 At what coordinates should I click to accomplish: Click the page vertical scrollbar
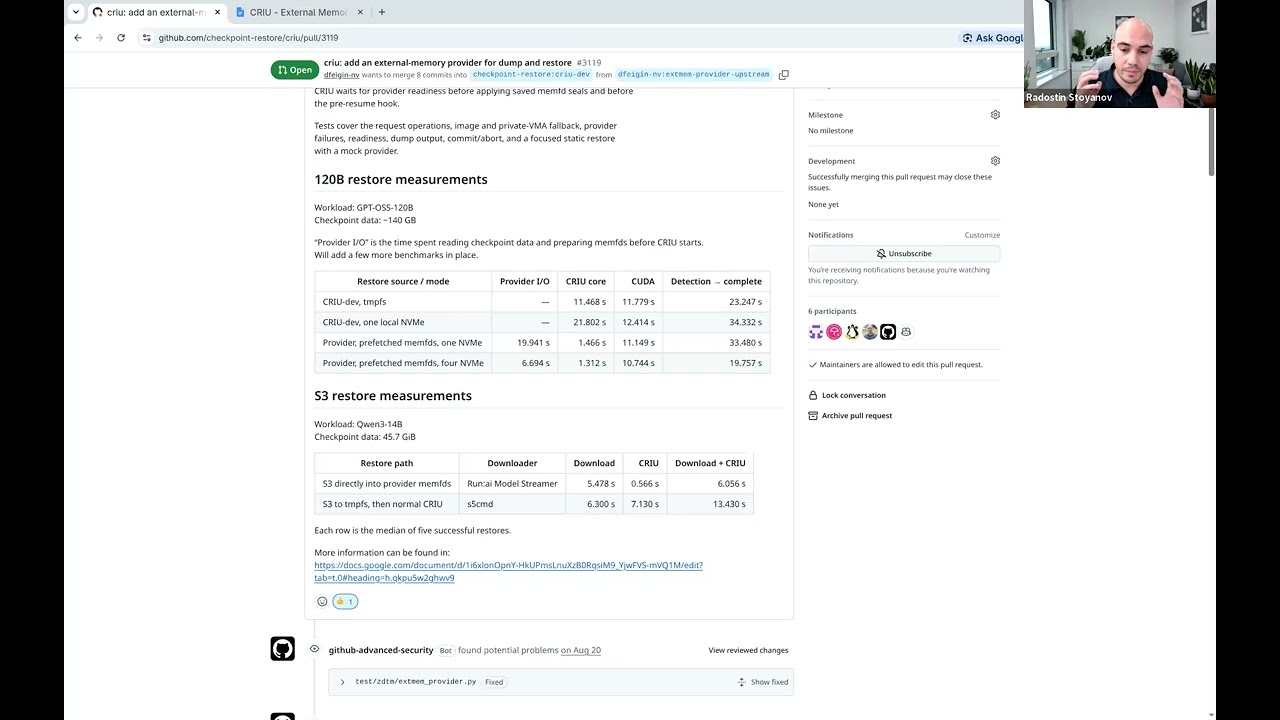[x=1211, y=140]
